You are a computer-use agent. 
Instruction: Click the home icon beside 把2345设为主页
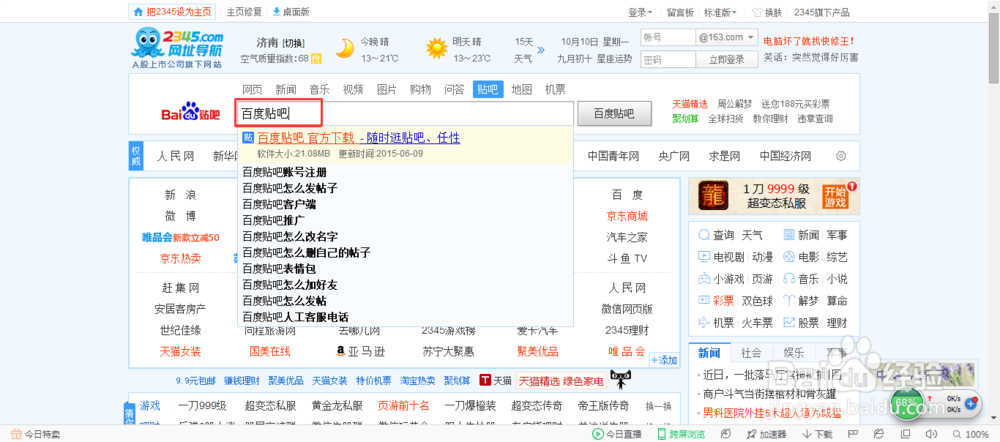(x=138, y=11)
